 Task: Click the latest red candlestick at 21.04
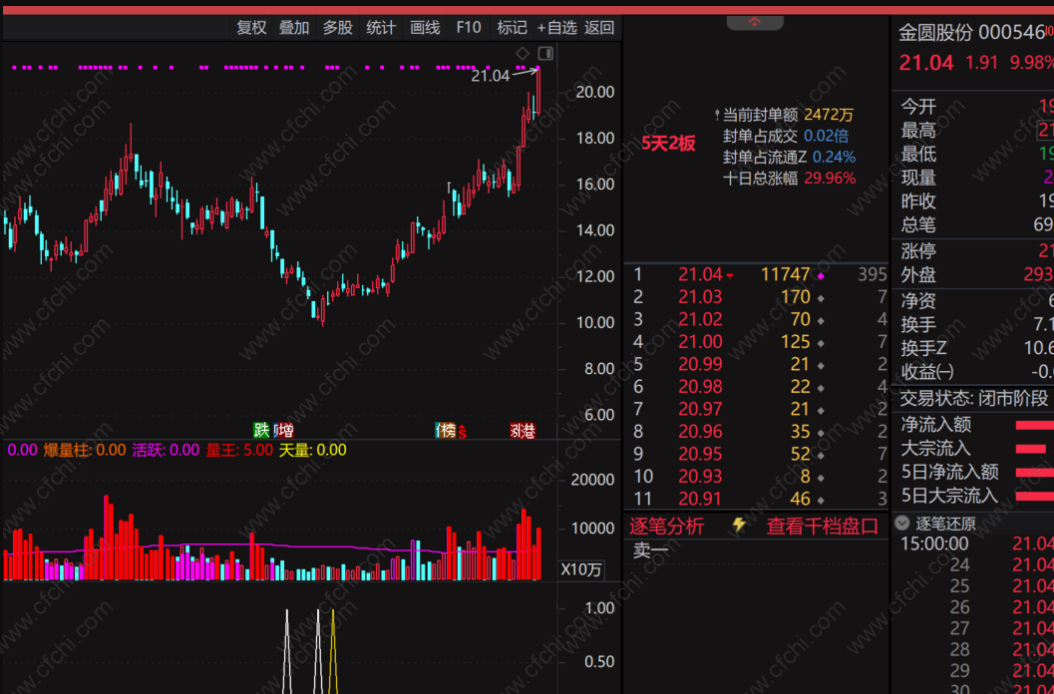(538, 90)
